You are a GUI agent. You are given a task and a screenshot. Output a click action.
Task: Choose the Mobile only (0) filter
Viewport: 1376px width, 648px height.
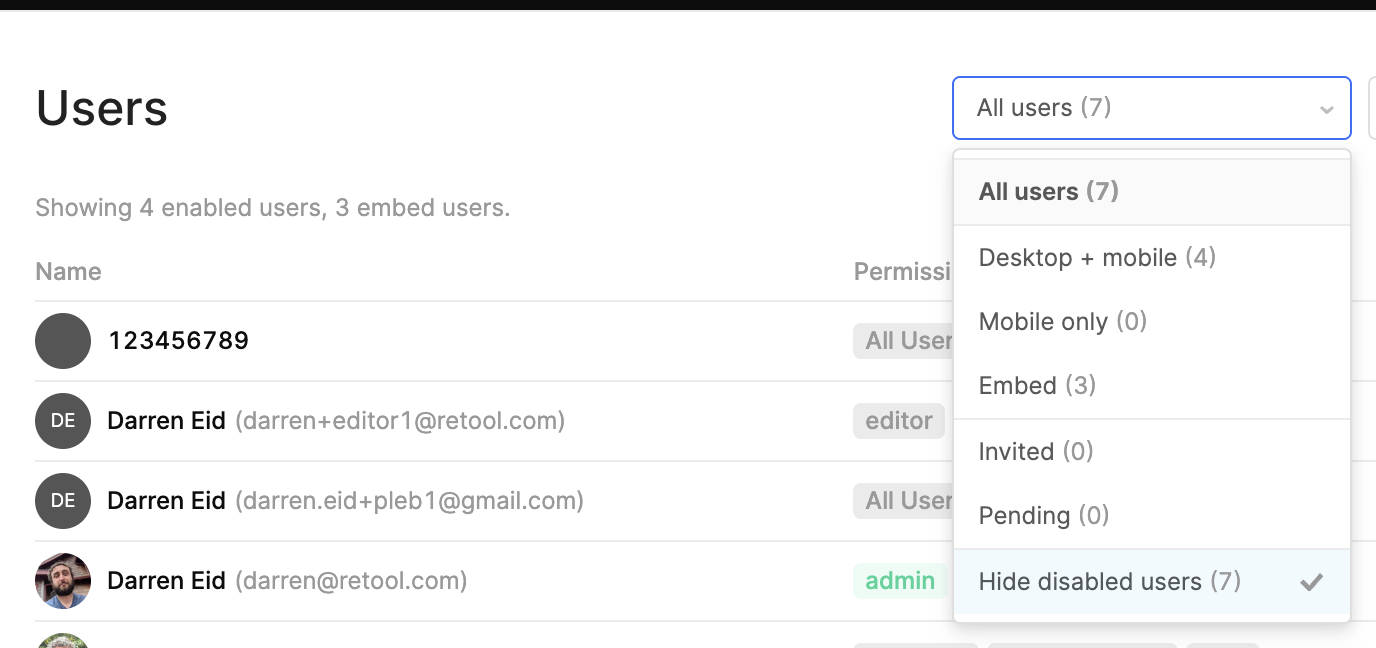point(1152,322)
